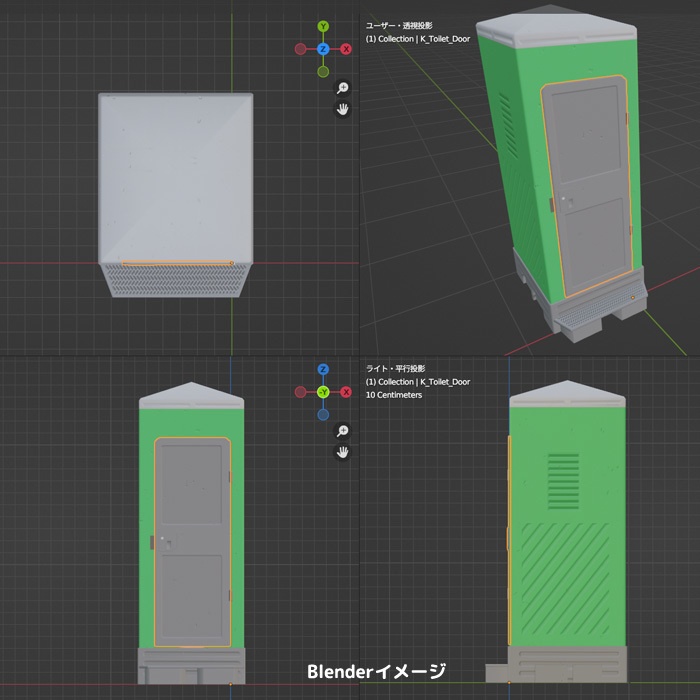
Task: Select the louver vent in right side view
Action: (x=563, y=481)
